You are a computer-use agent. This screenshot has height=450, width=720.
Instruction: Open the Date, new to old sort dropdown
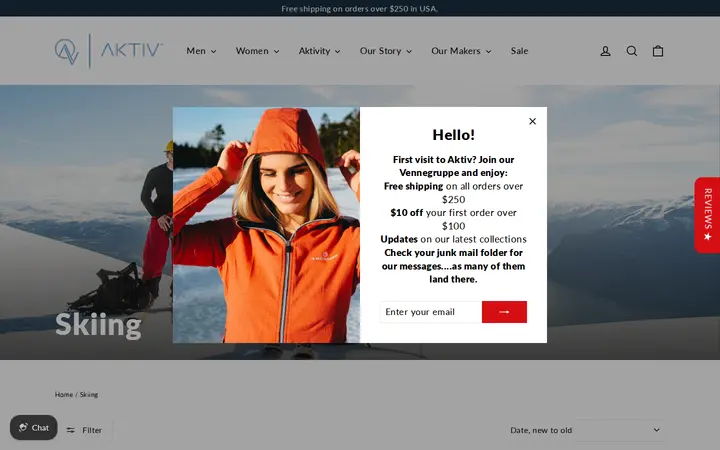click(x=586, y=430)
